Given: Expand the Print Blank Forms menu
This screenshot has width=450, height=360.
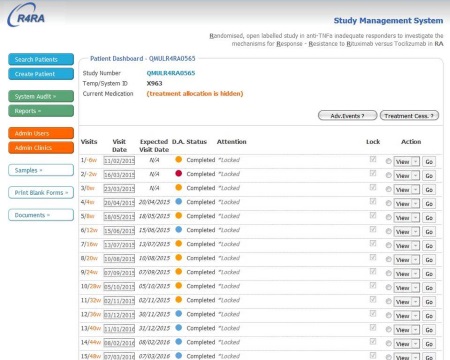Looking at the screenshot, I should coord(41,193).
